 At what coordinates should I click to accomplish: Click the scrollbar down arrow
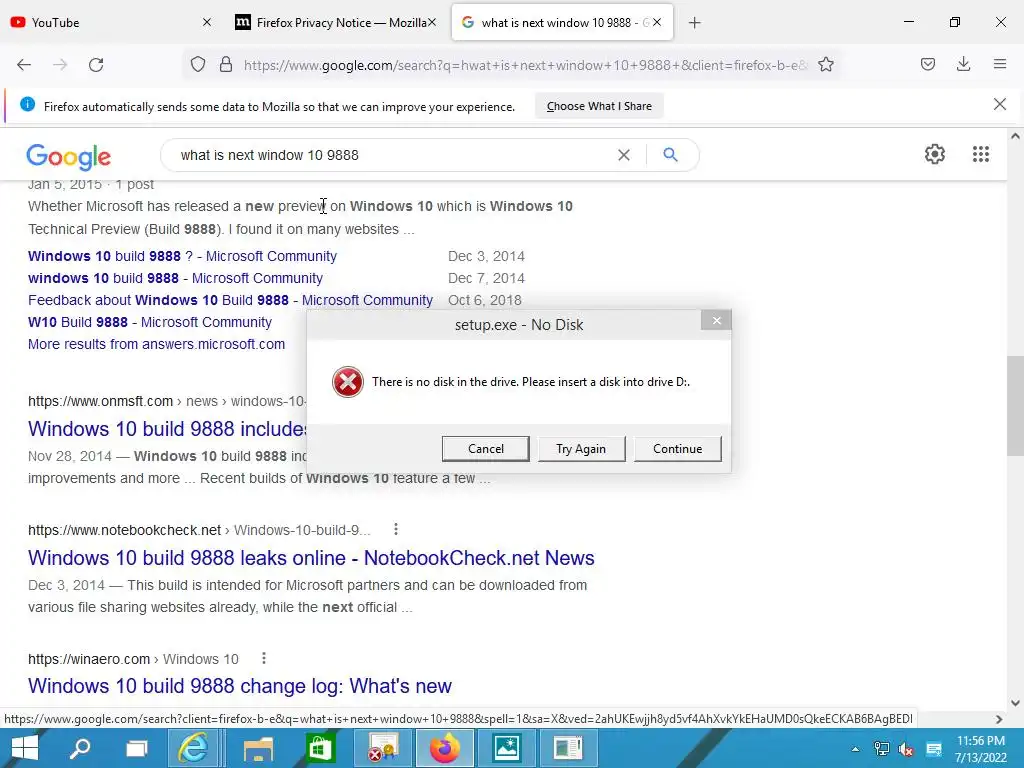pyautogui.click(x=1015, y=703)
